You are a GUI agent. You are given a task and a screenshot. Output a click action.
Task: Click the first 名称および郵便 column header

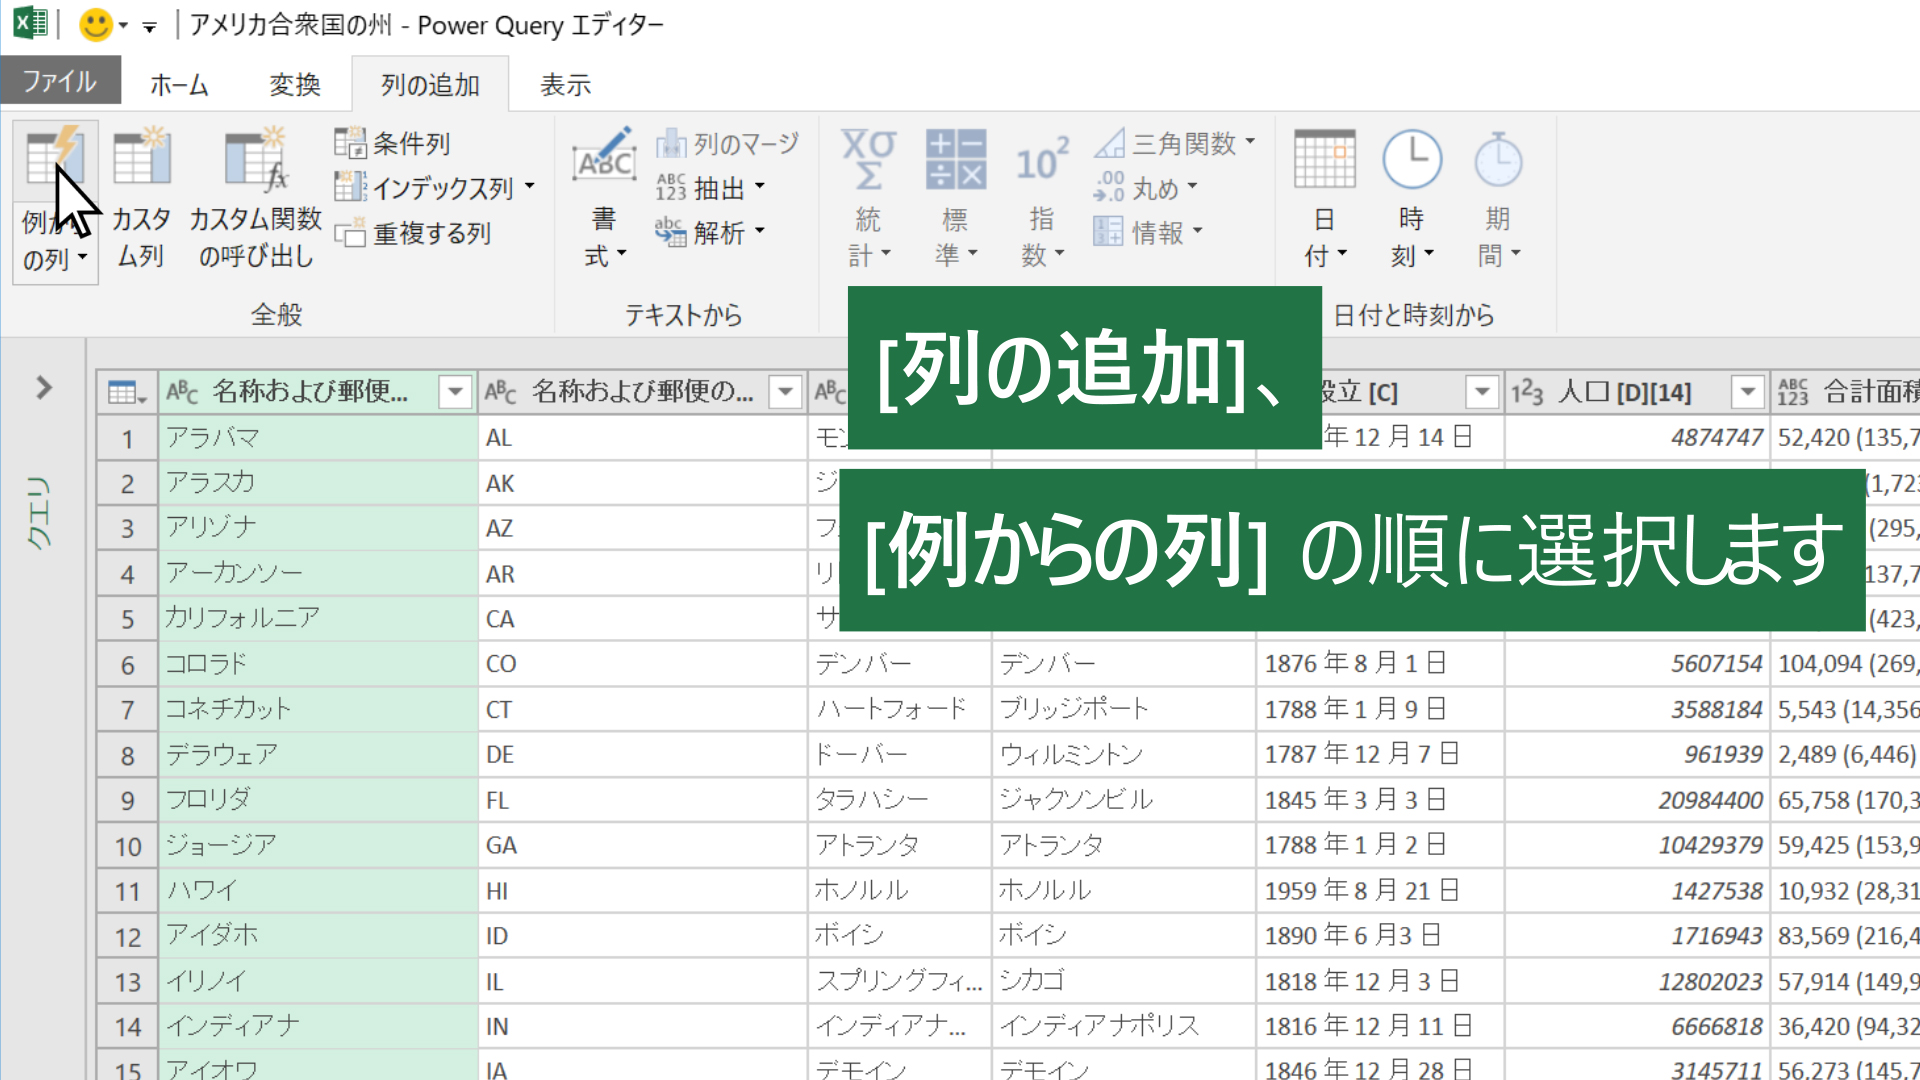318,392
